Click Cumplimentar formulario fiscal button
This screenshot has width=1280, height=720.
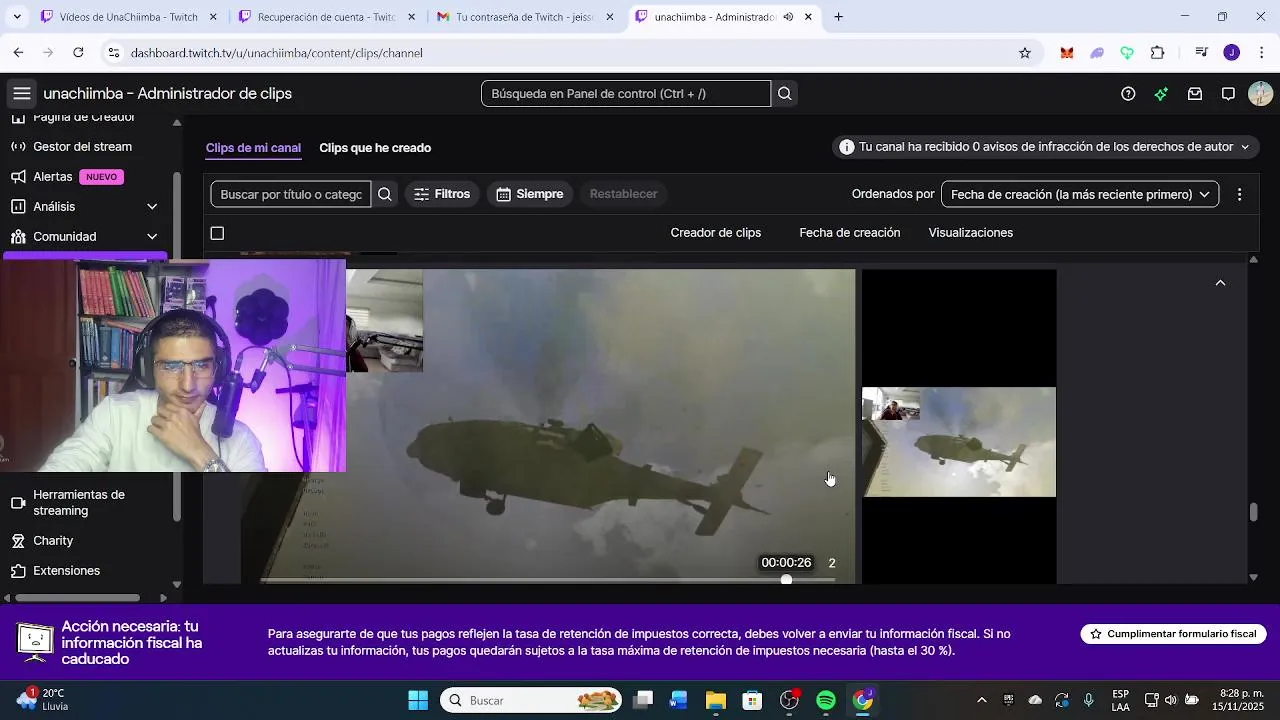1174,634
